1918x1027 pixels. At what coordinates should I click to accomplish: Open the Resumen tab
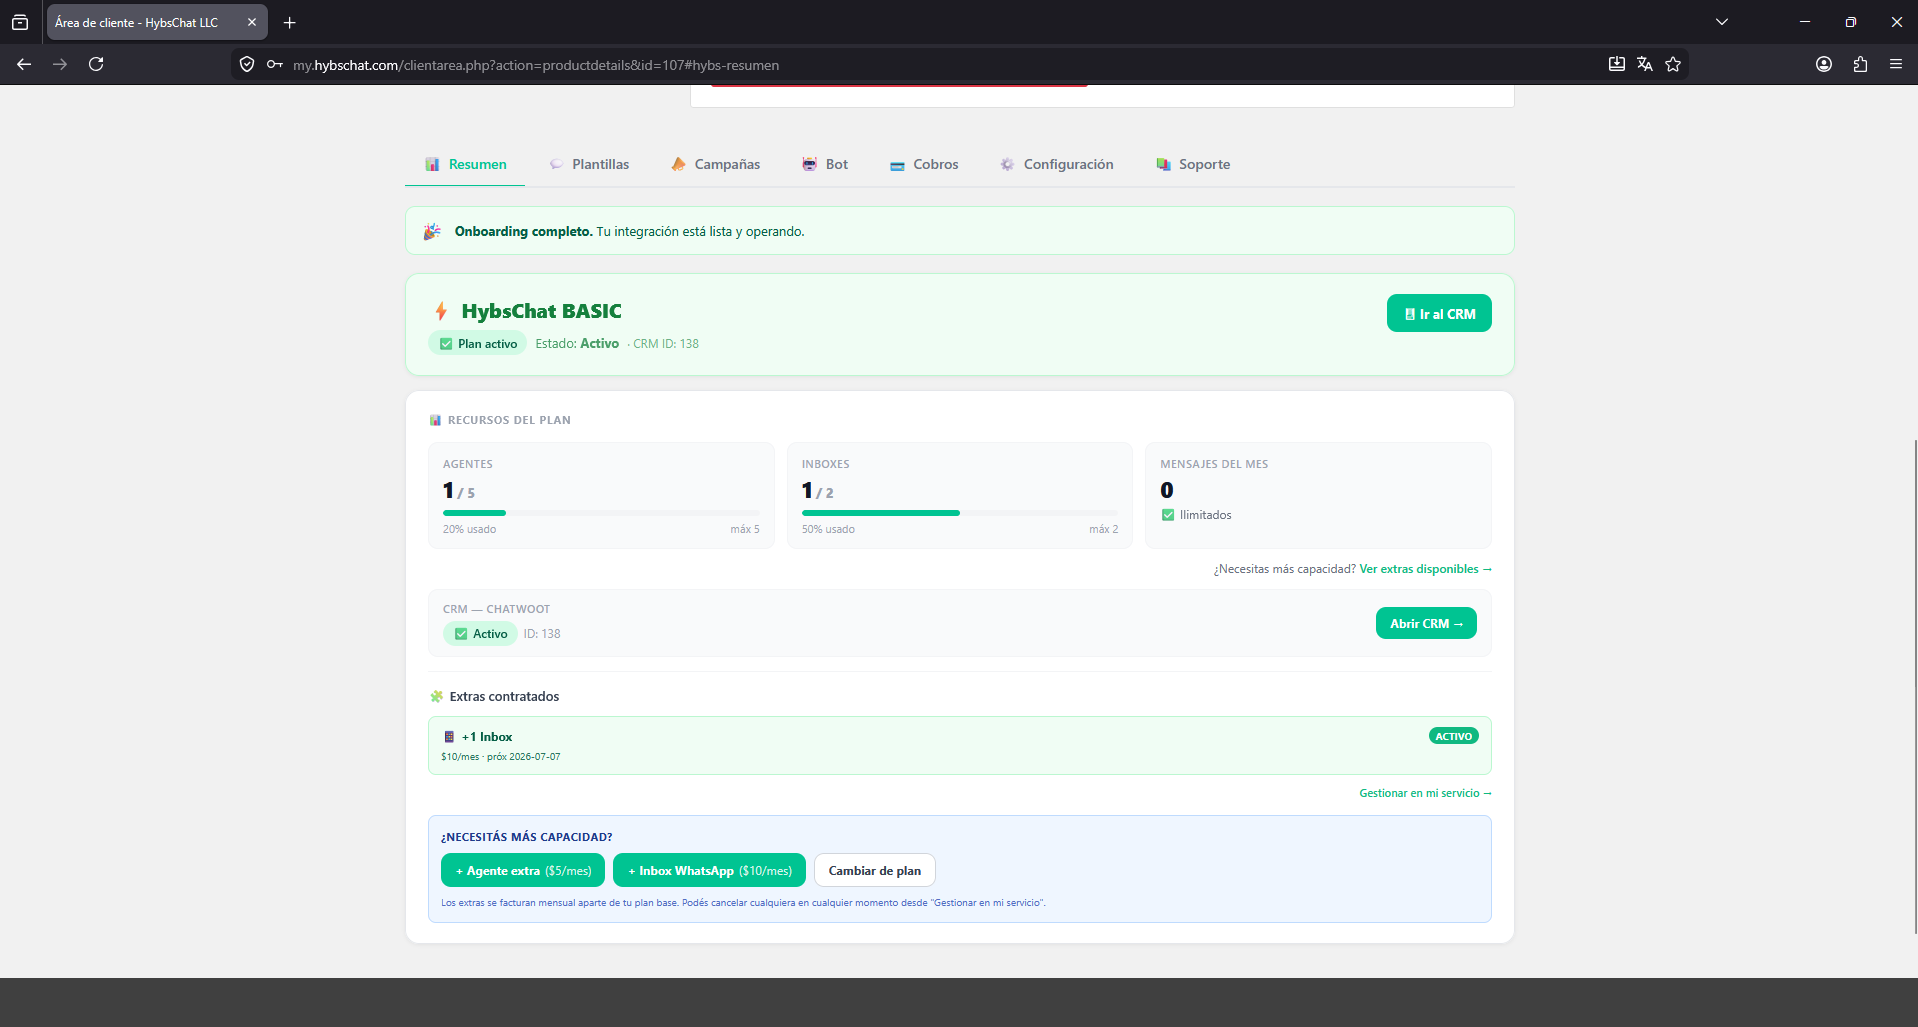point(466,164)
